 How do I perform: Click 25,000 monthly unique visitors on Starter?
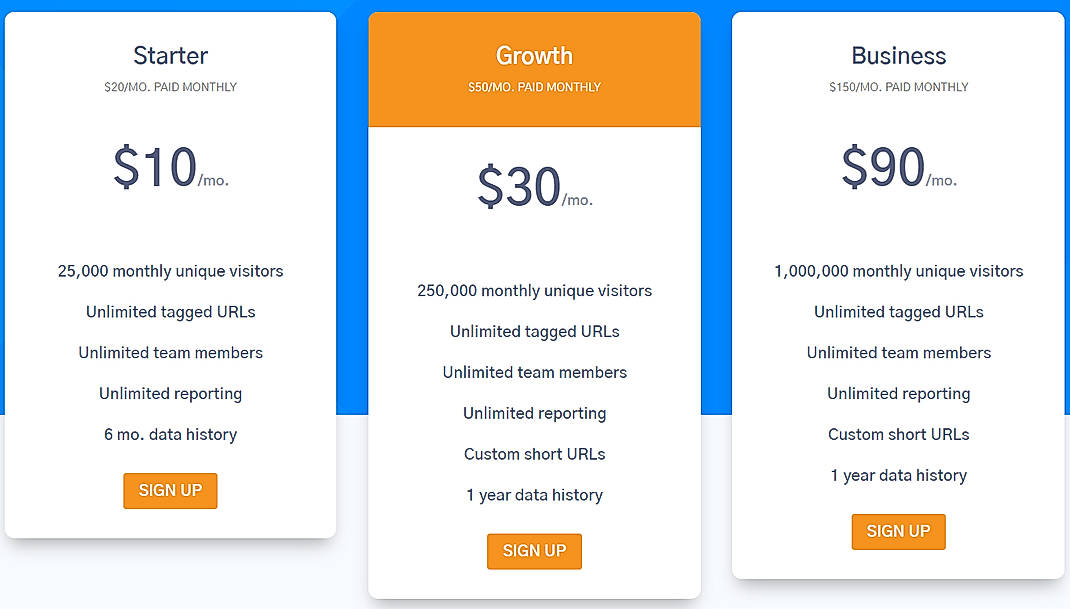coord(170,271)
